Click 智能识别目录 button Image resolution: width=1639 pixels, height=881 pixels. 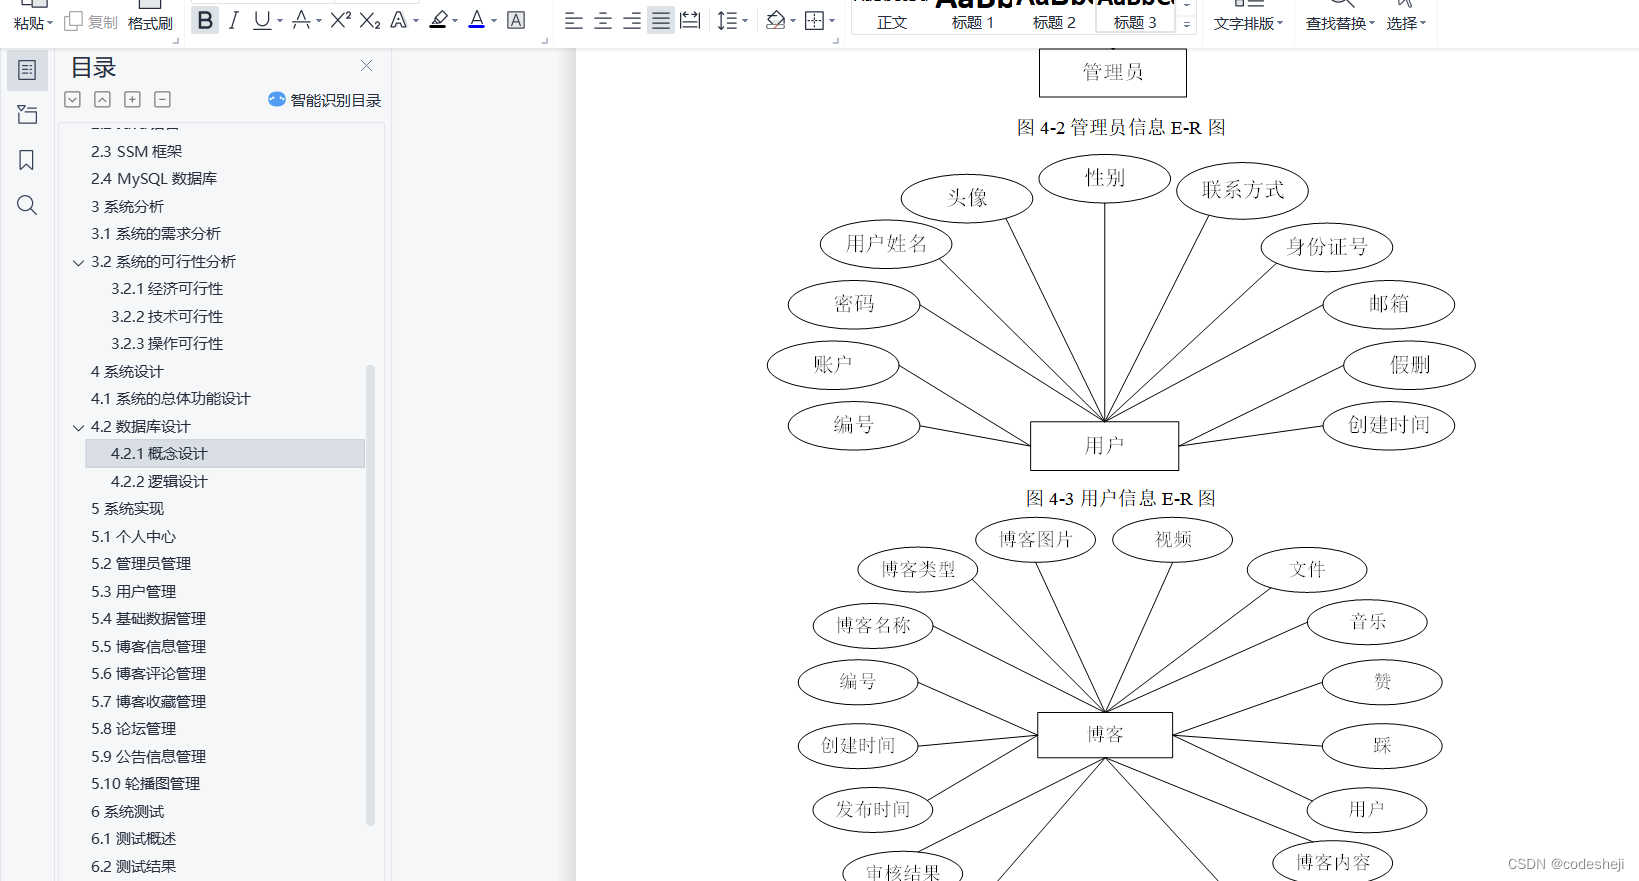click(325, 100)
